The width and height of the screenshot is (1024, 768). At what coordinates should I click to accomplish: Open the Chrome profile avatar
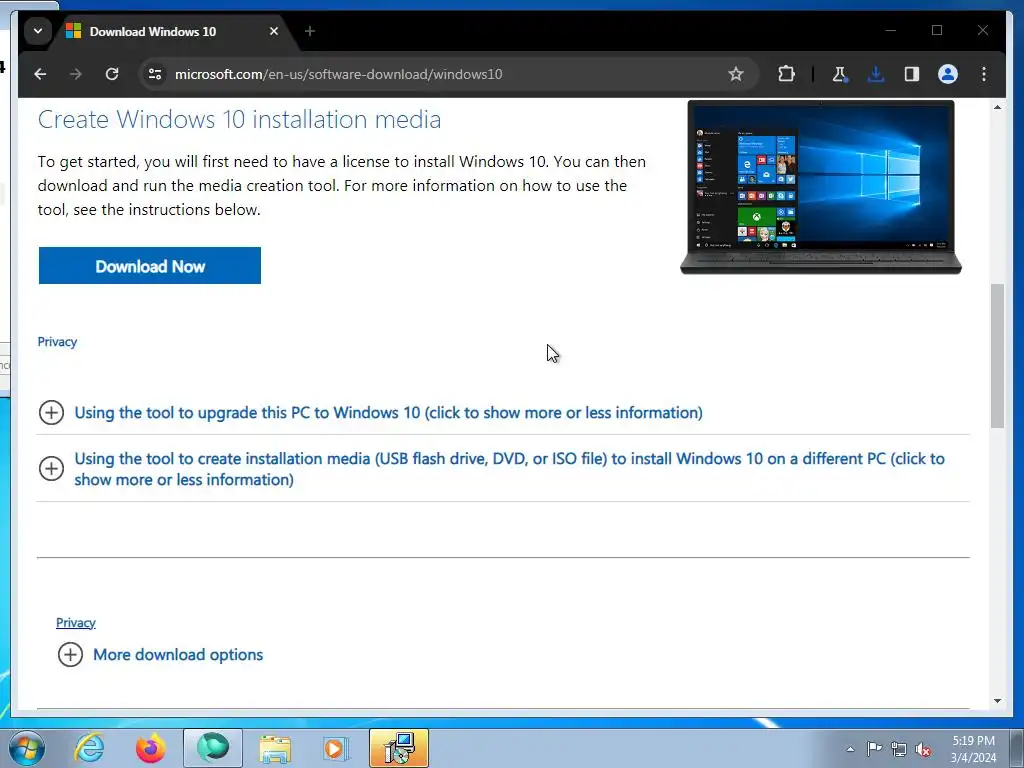[948, 74]
